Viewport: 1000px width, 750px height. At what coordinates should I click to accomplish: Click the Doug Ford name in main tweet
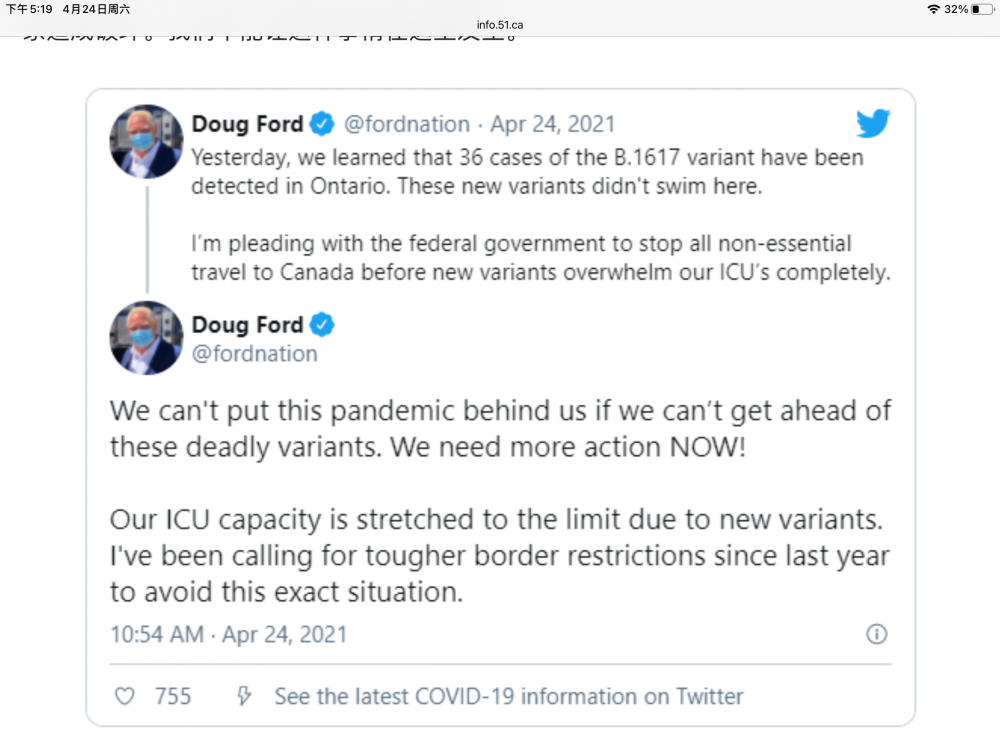[x=247, y=325]
